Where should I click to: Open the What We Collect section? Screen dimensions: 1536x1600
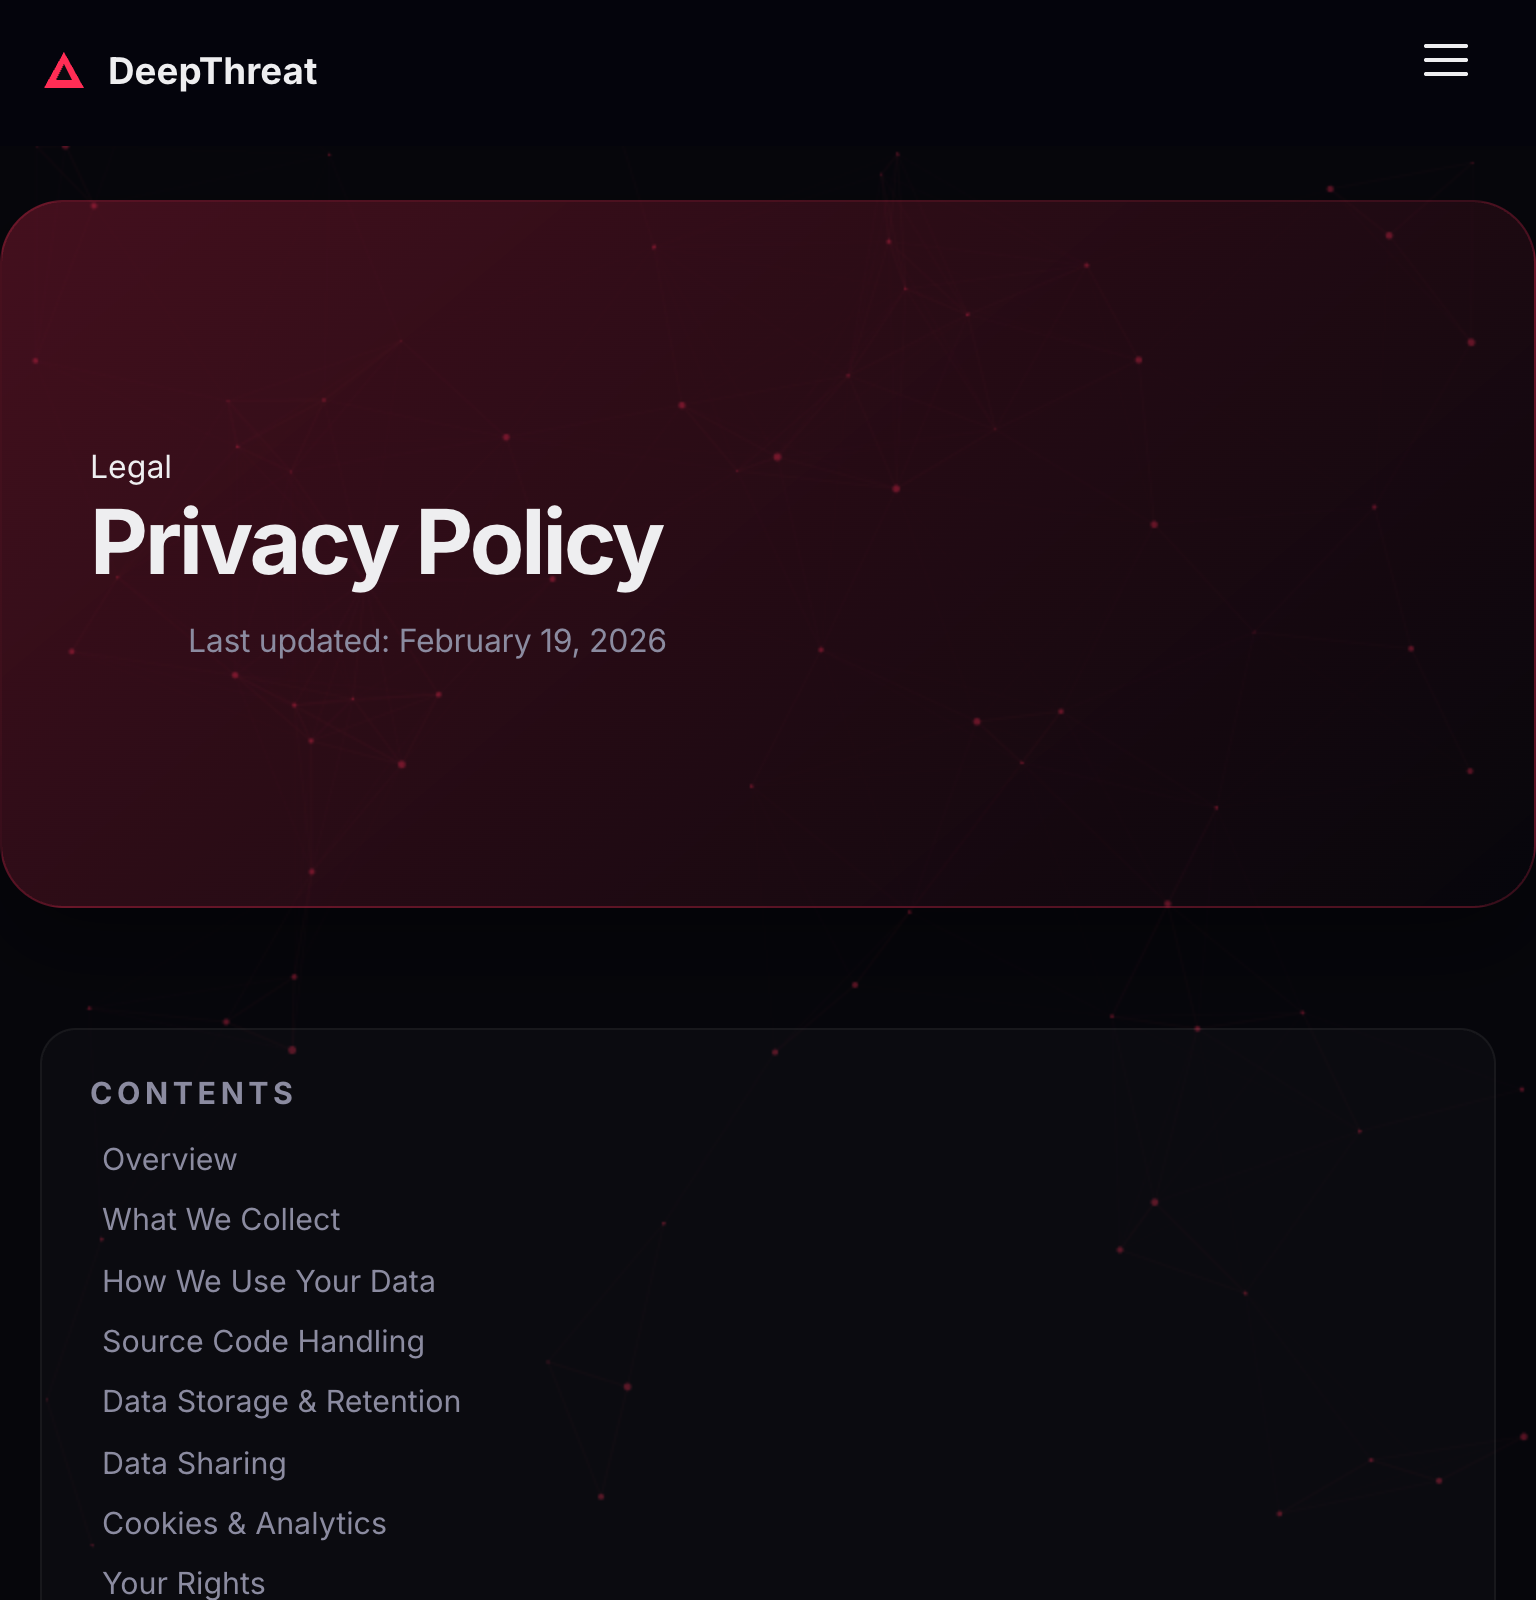(221, 1219)
